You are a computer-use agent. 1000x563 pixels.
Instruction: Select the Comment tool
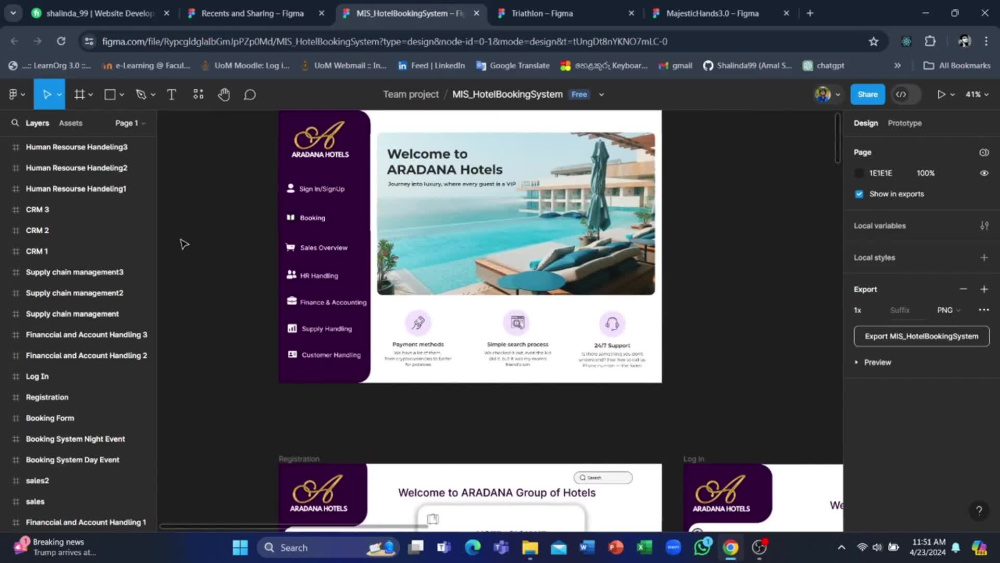[x=250, y=94]
